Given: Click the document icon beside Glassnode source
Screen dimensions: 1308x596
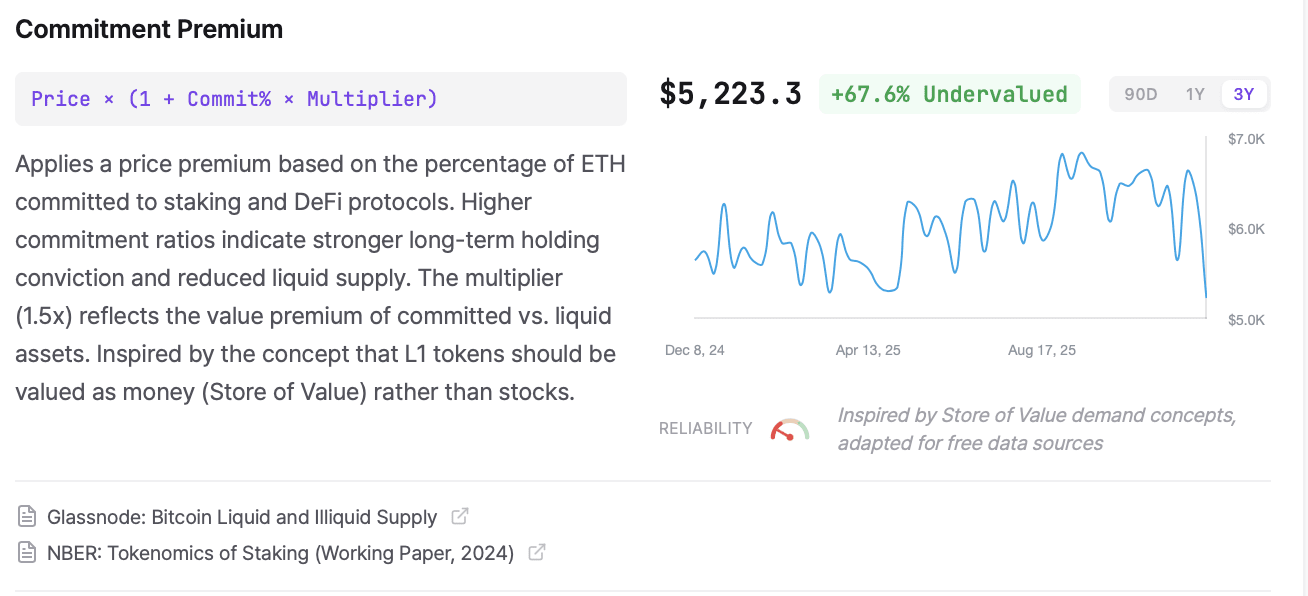Looking at the screenshot, I should click(x=27, y=517).
